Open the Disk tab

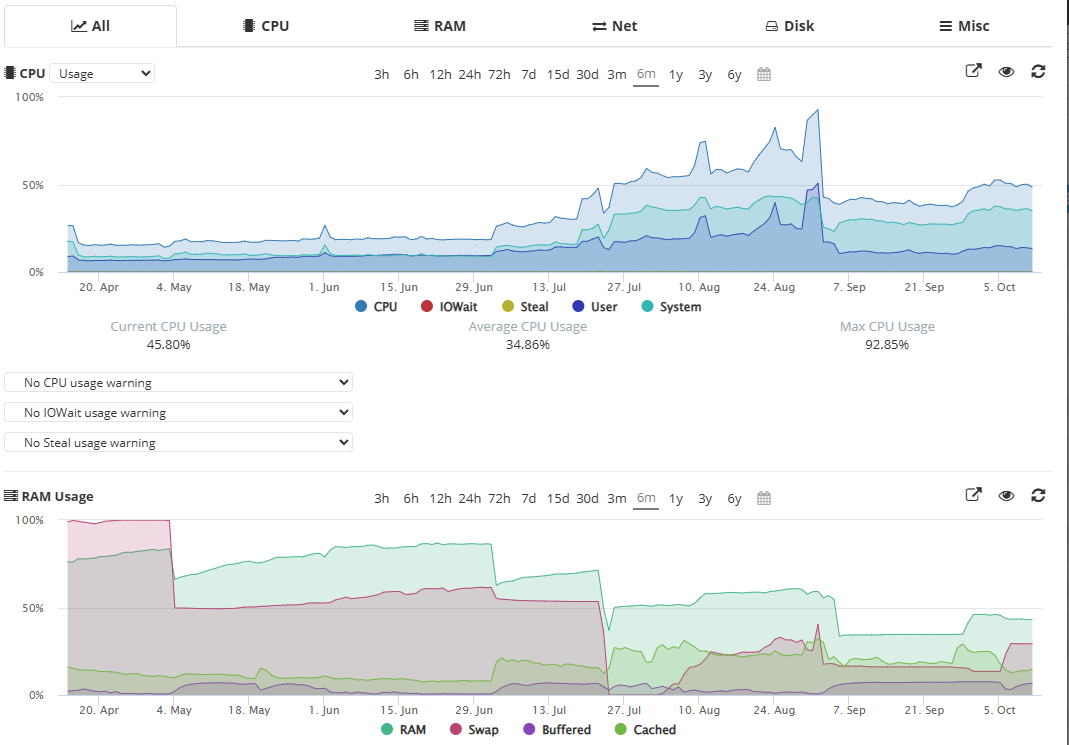(x=789, y=26)
